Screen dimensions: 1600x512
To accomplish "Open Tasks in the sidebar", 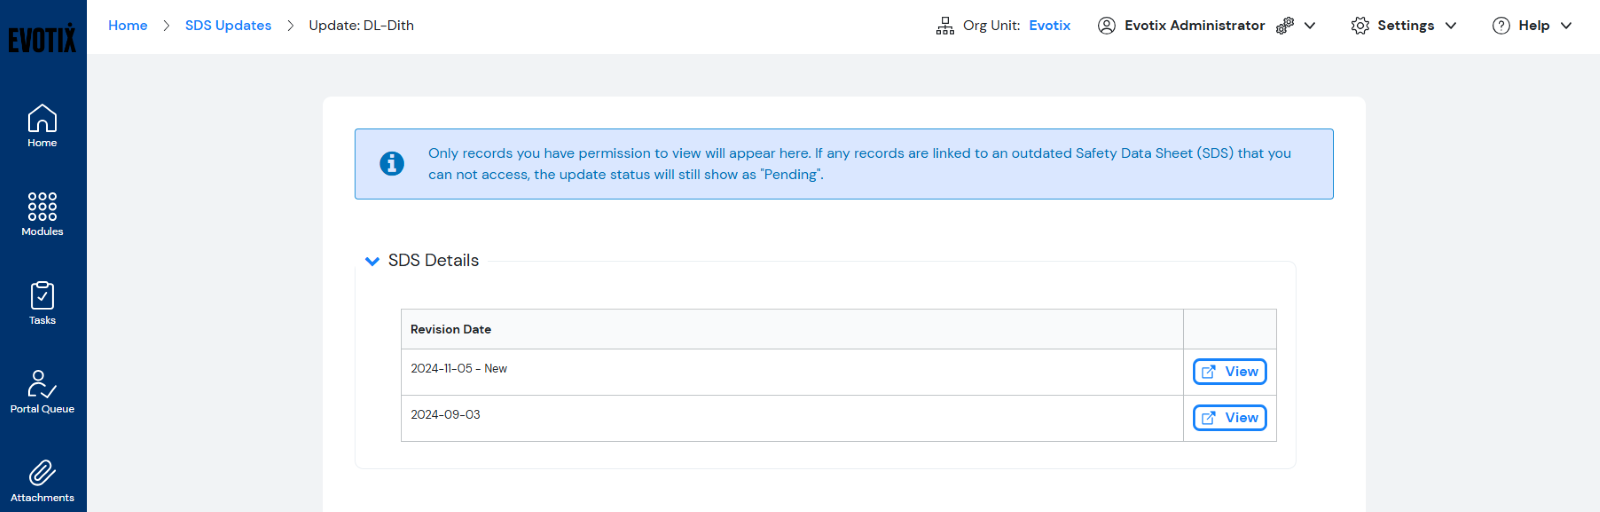I will point(42,303).
